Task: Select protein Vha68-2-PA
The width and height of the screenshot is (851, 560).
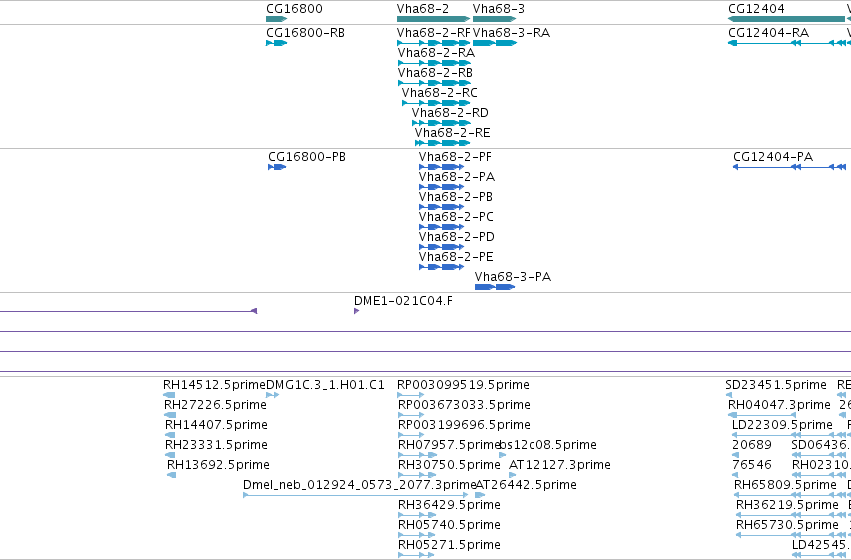Action: pos(457,177)
